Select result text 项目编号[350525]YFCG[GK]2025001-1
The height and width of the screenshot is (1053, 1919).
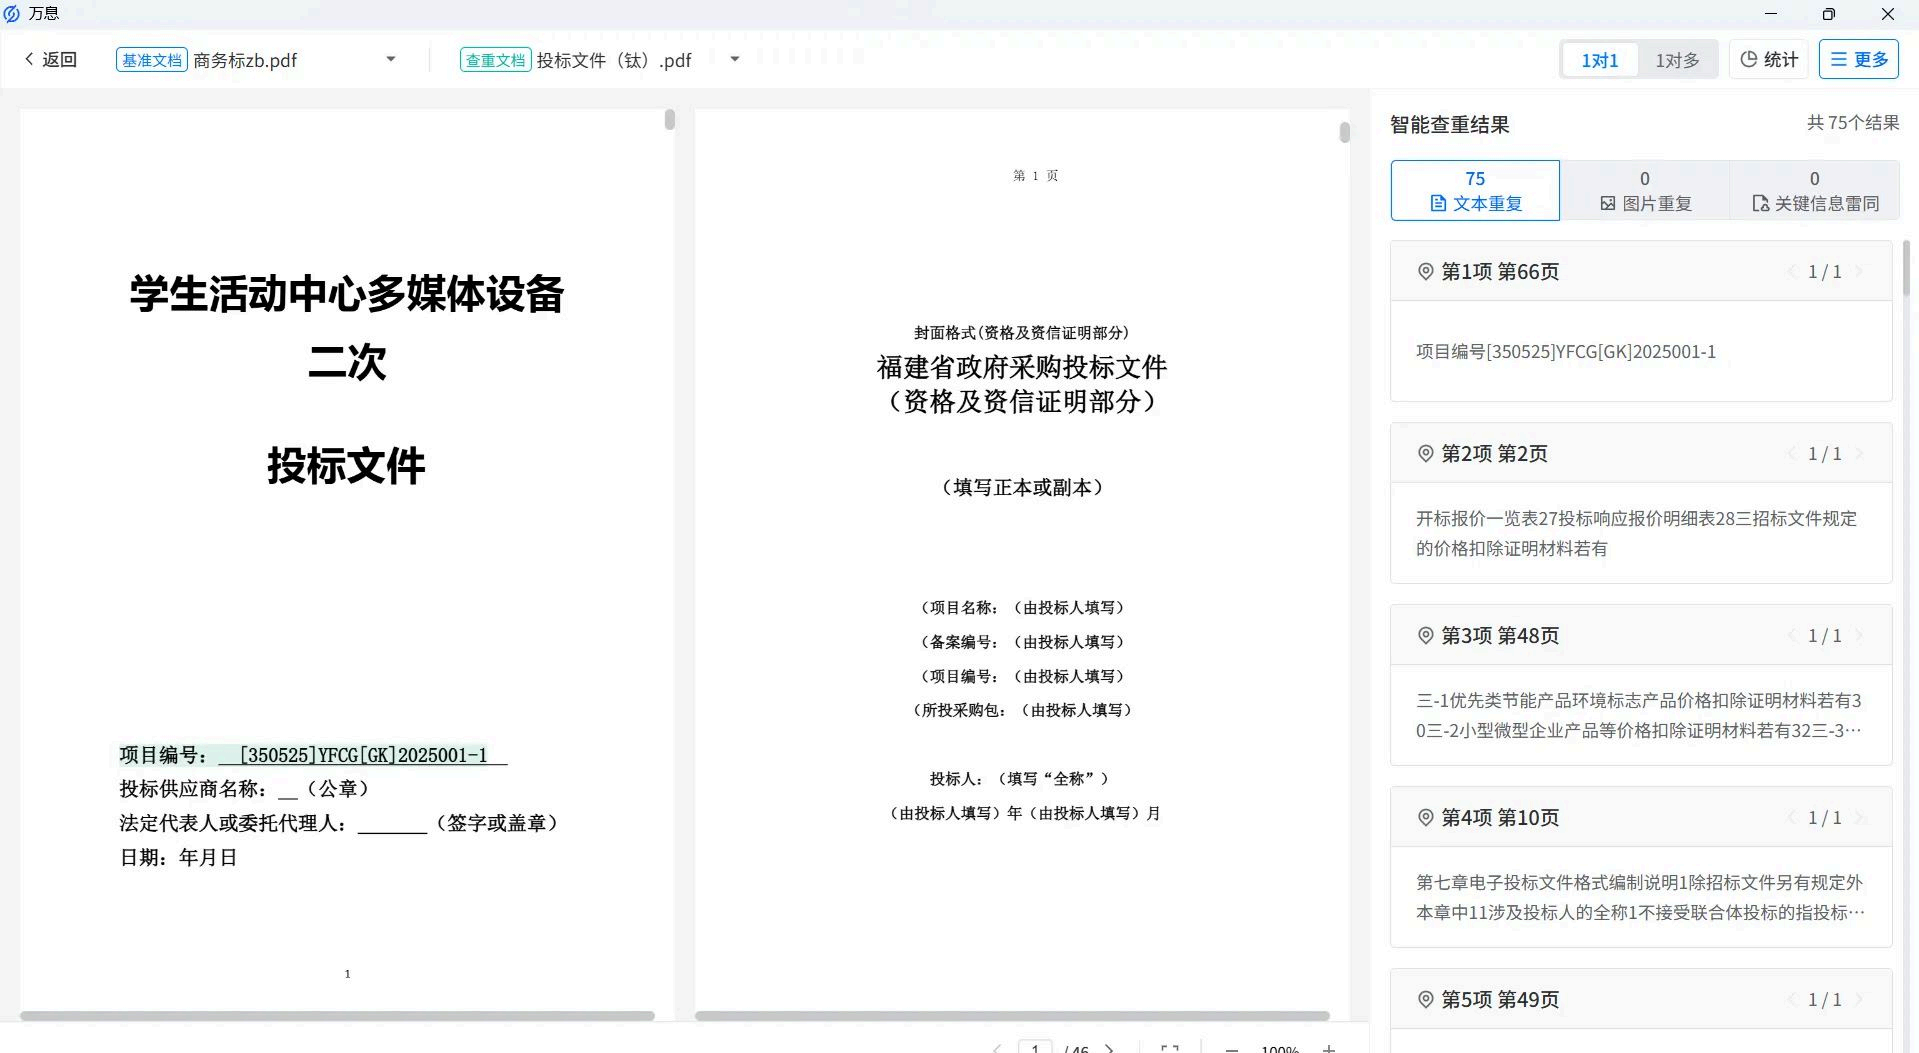tap(1565, 352)
